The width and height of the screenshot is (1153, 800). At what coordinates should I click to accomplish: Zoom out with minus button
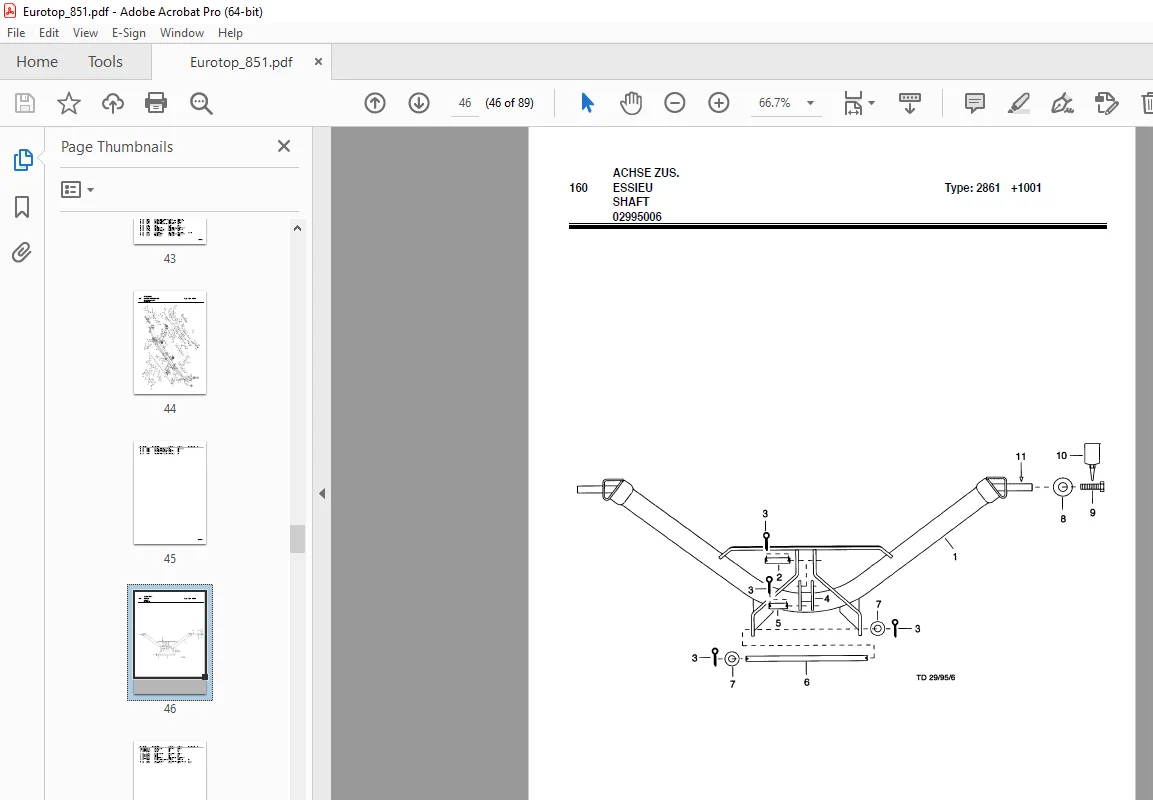tap(674, 103)
